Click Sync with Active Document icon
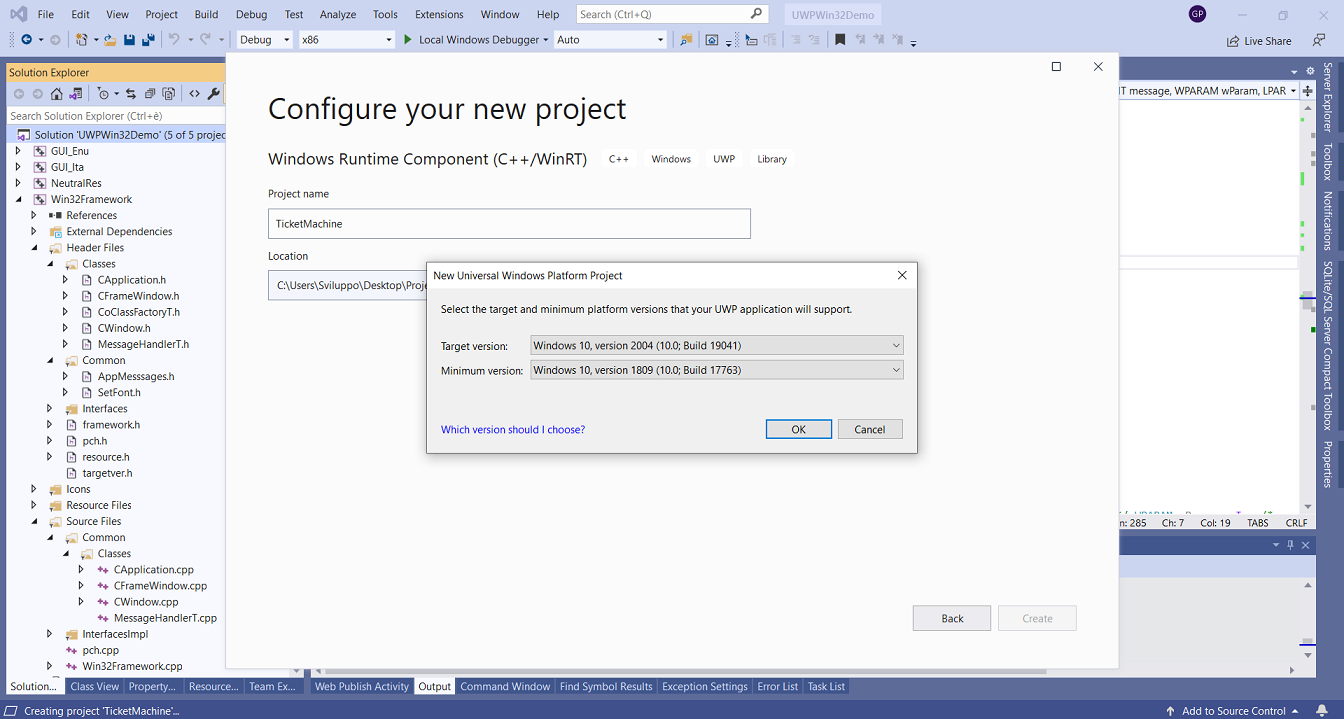This screenshot has height=719, width=1344. pyautogui.click(x=131, y=93)
